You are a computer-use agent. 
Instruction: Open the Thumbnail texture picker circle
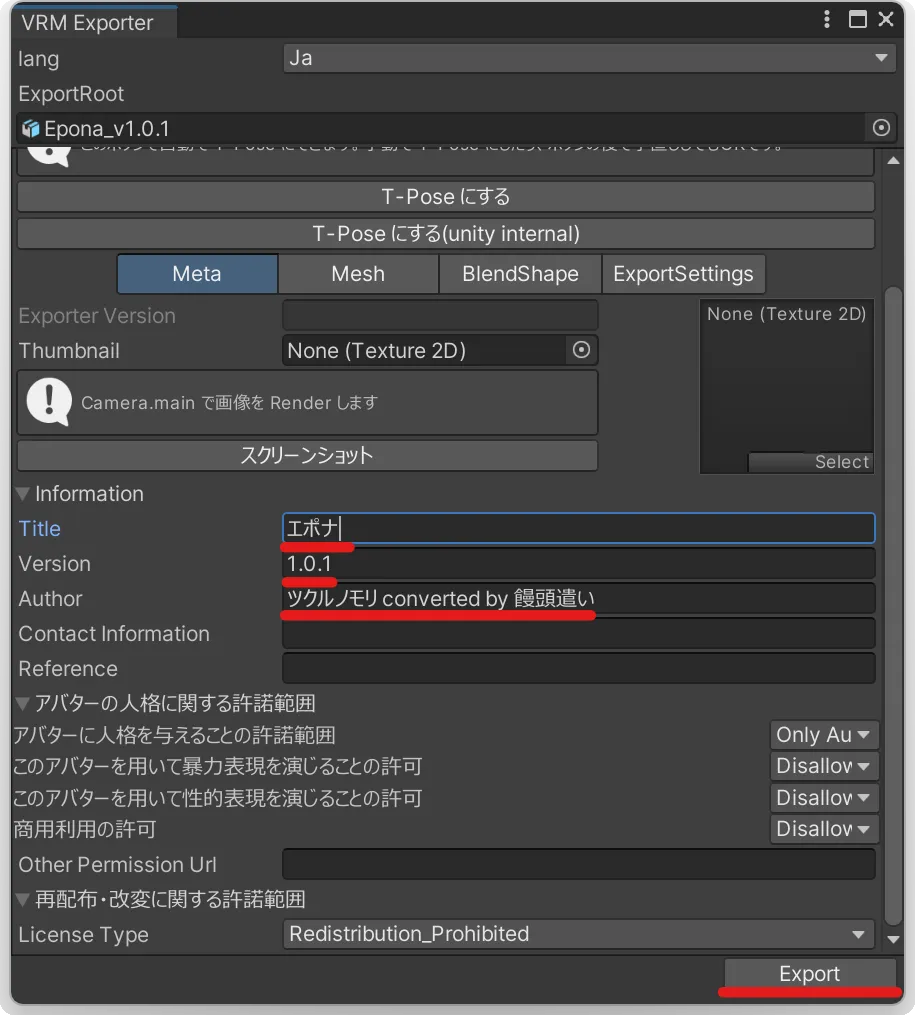[581, 350]
